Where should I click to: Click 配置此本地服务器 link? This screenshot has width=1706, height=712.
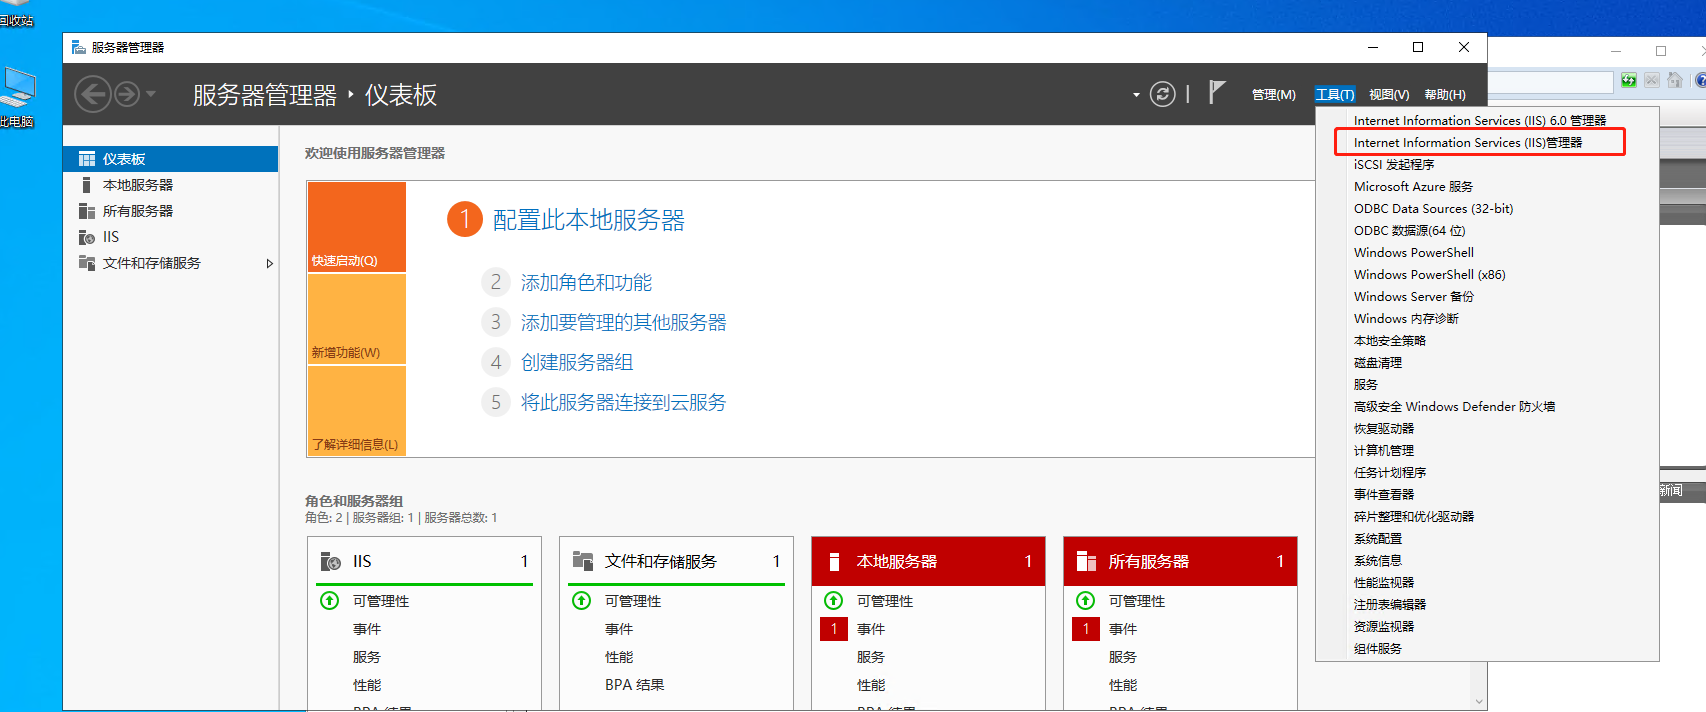click(x=589, y=220)
